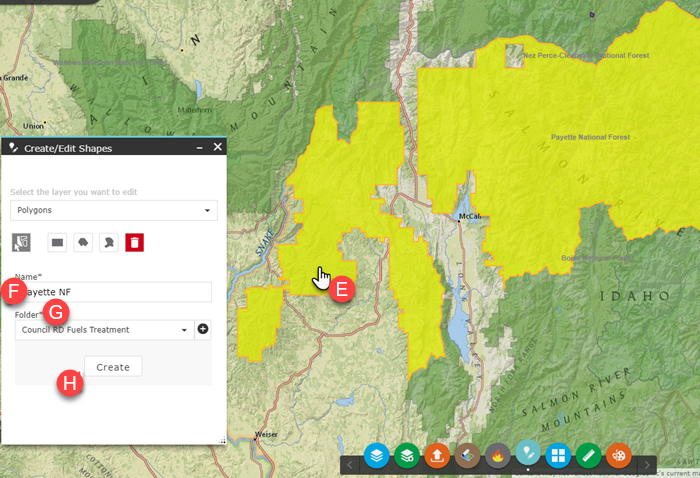This screenshot has height=478, width=700.
Task: Click the red delete trash icon
Action: click(136, 242)
